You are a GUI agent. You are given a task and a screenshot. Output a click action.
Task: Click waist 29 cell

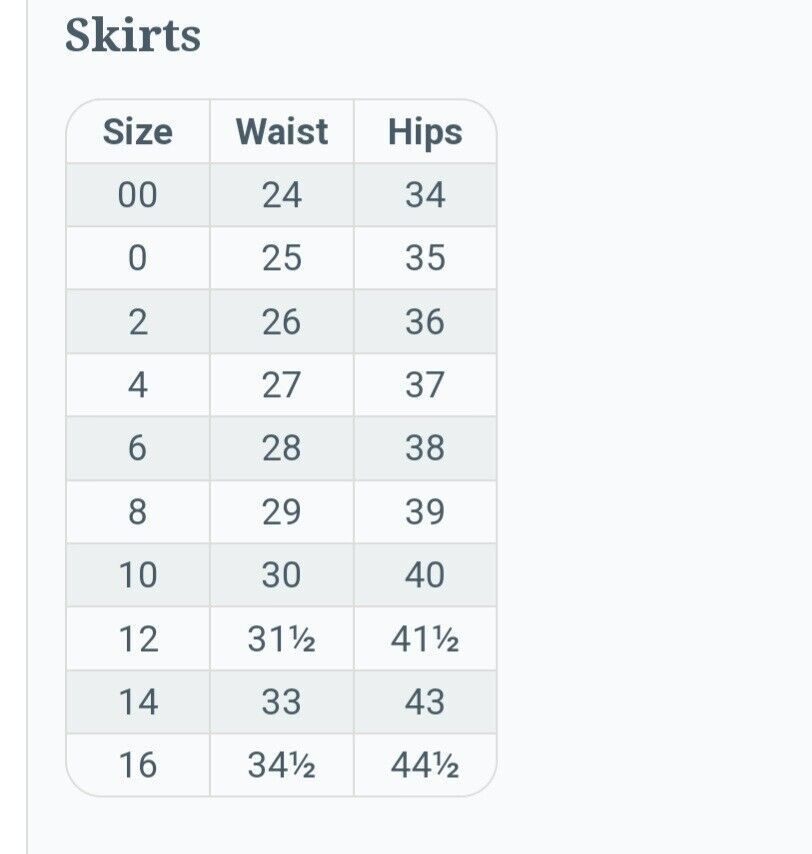point(282,511)
